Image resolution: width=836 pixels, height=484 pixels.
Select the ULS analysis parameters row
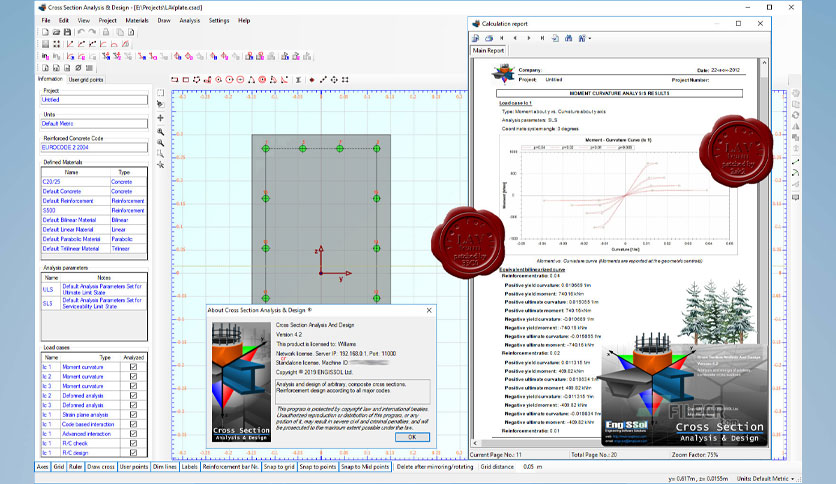(x=94, y=289)
